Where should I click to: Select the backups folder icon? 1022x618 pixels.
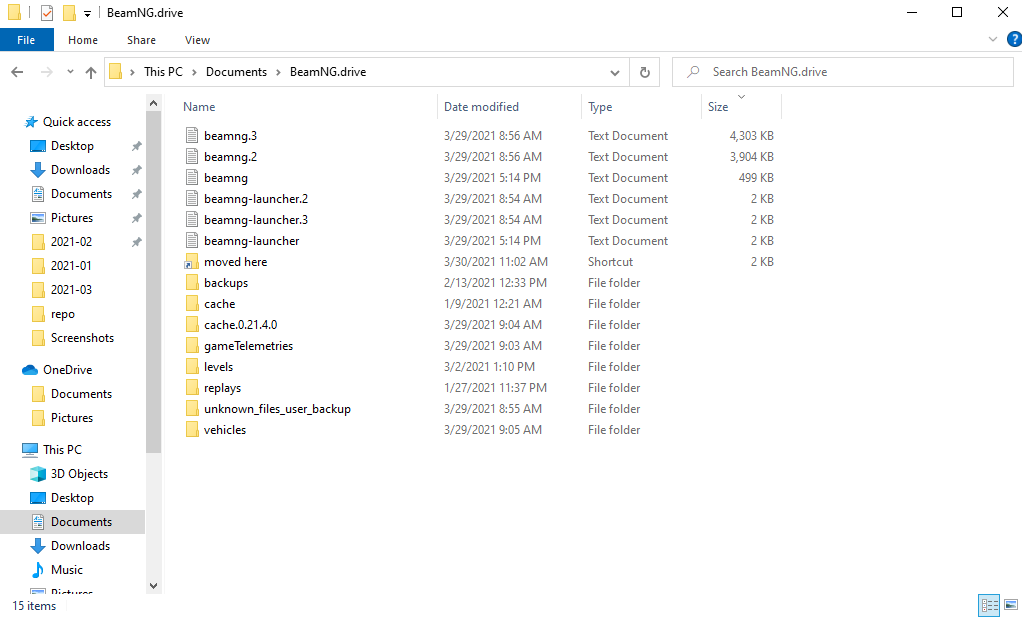click(192, 282)
